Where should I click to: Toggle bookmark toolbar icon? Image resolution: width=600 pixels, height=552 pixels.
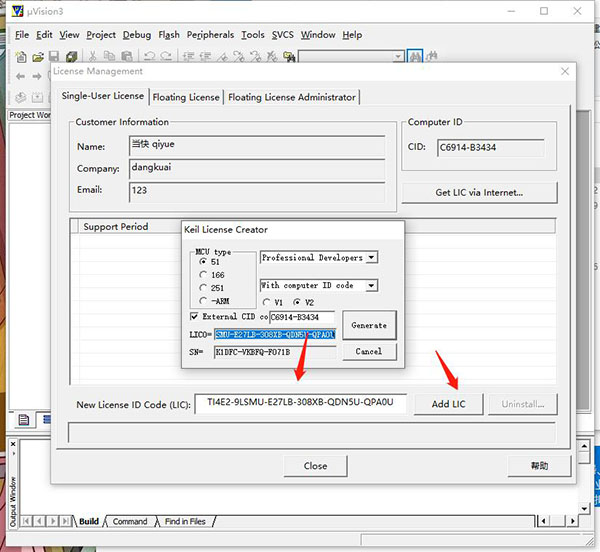222,57
